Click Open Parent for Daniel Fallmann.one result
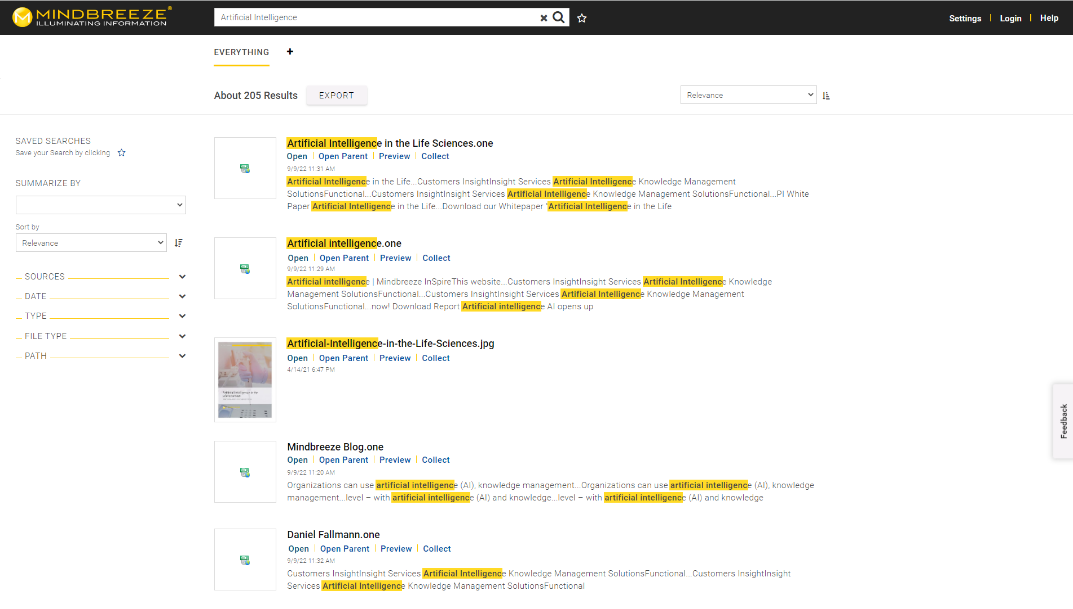The height and width of the screenshot is (609, 1073). 345,549
